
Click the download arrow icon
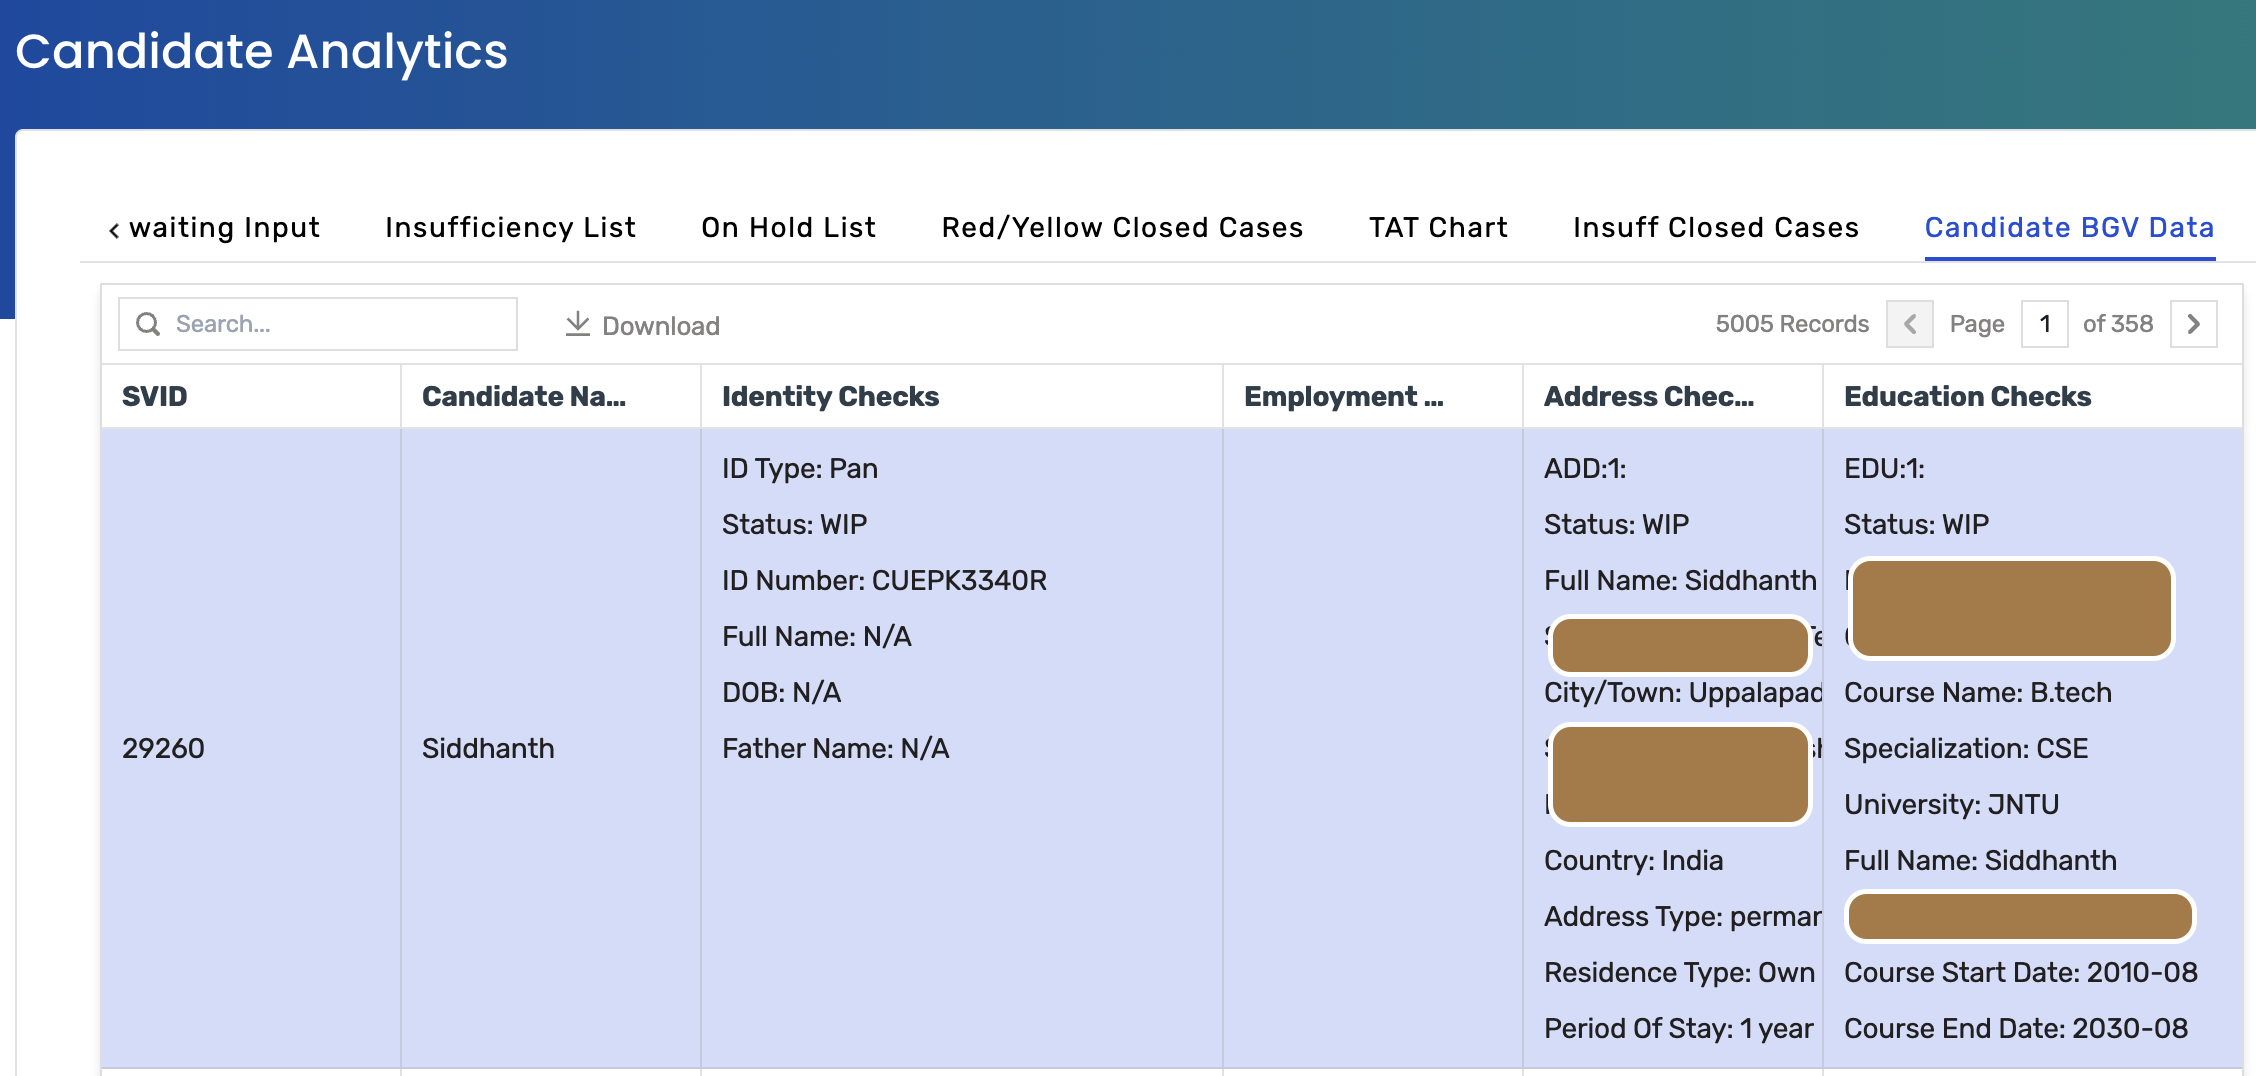click(577, 324)
